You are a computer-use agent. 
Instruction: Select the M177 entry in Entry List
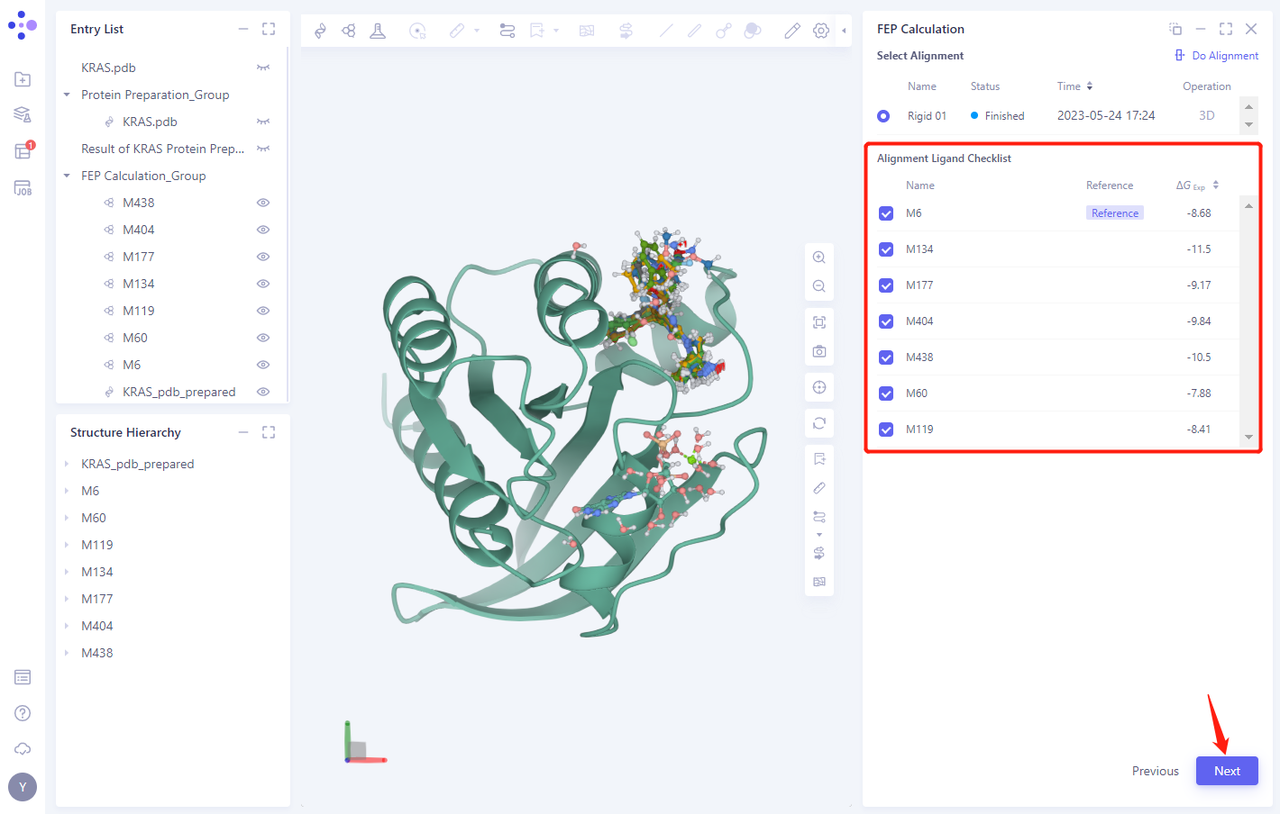coord(138,257)
